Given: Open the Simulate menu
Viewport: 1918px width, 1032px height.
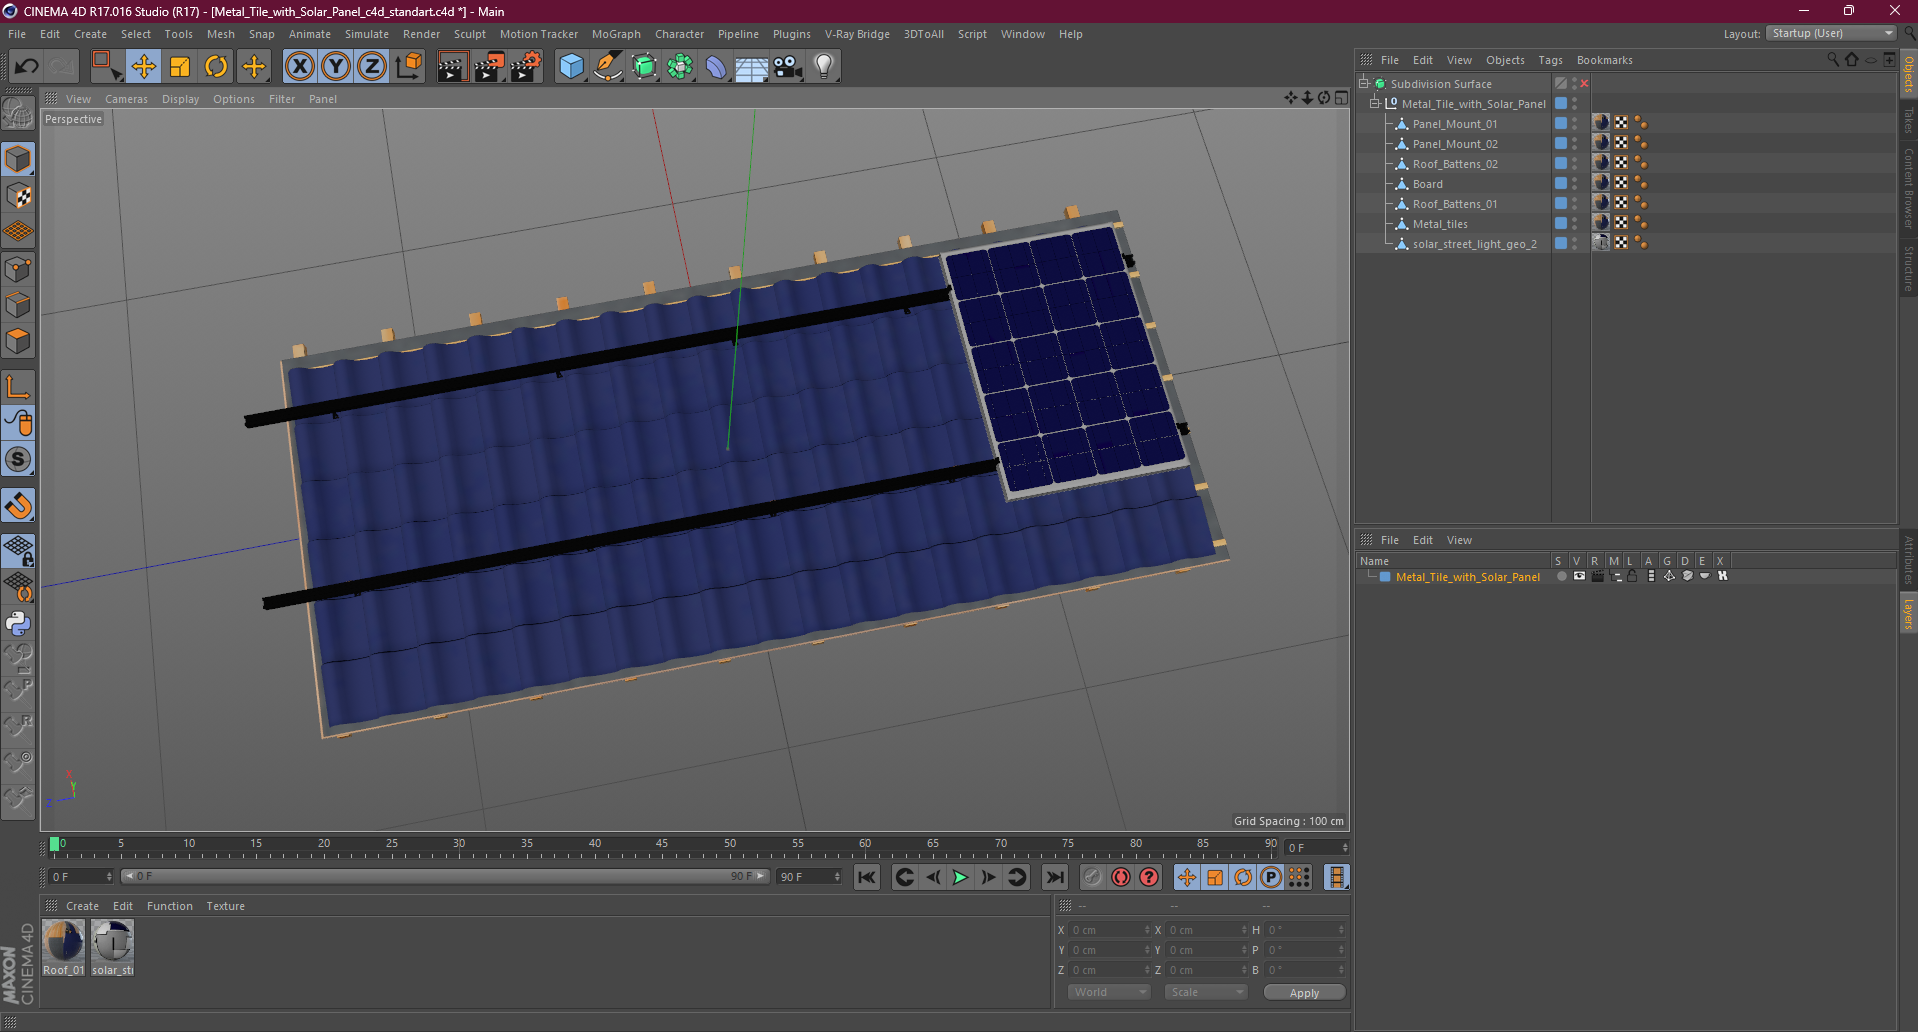Looking at the screenshot, I should point(367,34).
